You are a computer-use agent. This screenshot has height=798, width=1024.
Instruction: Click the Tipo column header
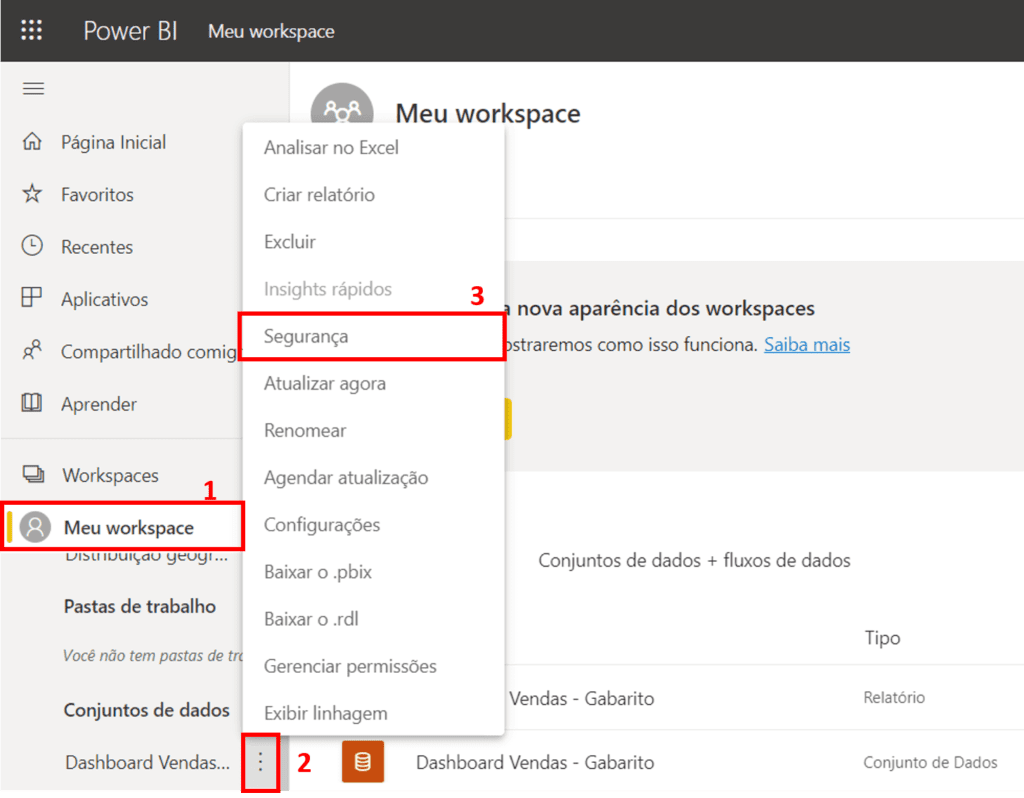pyautogui.click(x=882, y=637)
